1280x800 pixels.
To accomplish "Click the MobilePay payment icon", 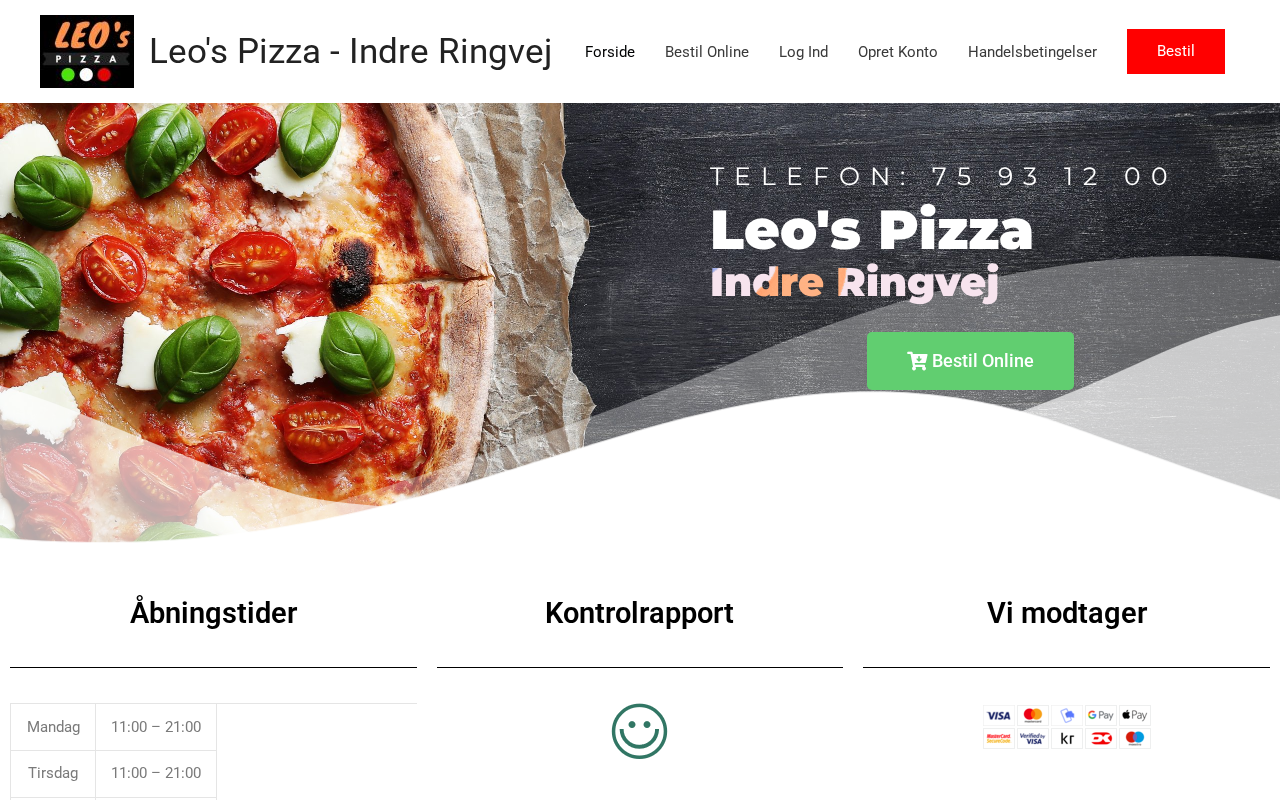I will click(x=1067, y=716).
